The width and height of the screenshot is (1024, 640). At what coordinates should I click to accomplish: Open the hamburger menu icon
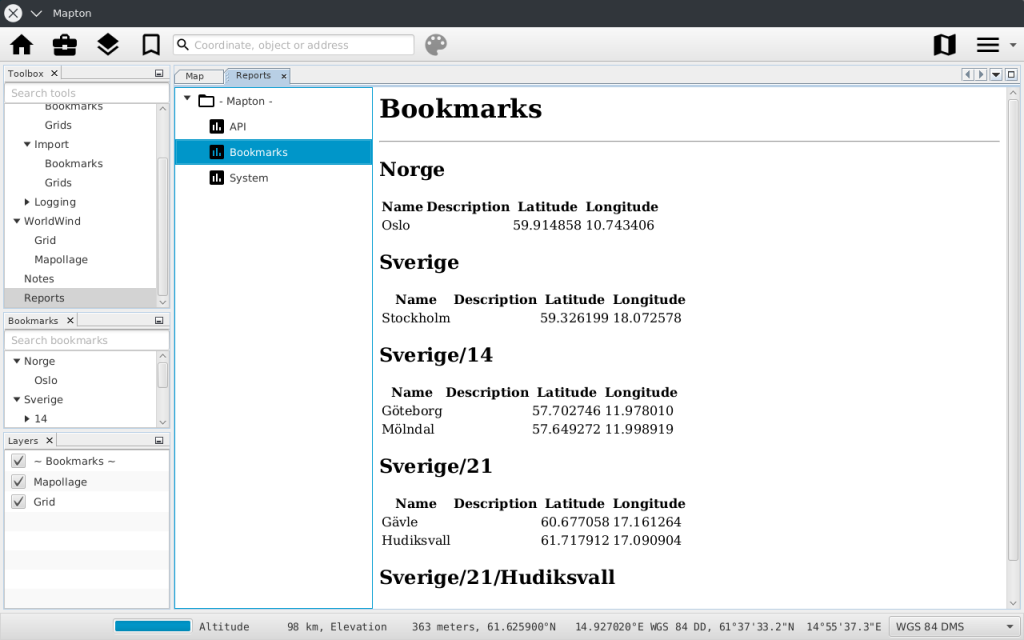pyautogui.click(x=987, y=44)
